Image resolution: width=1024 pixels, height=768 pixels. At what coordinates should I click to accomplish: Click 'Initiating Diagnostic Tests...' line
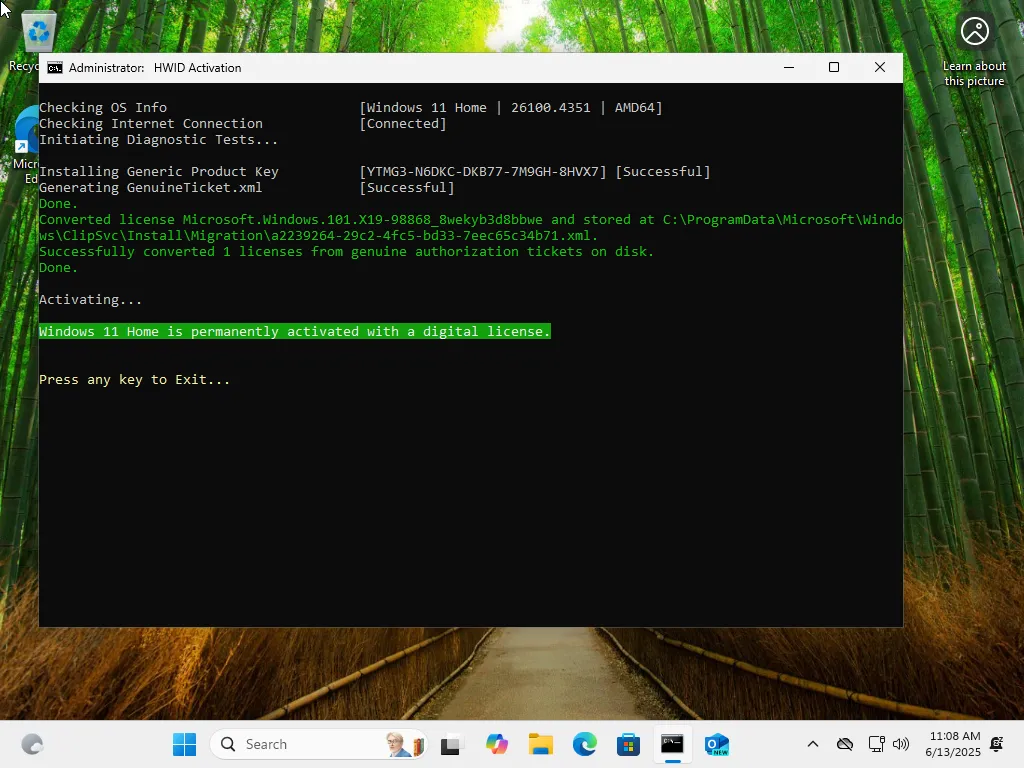point(159,140)
